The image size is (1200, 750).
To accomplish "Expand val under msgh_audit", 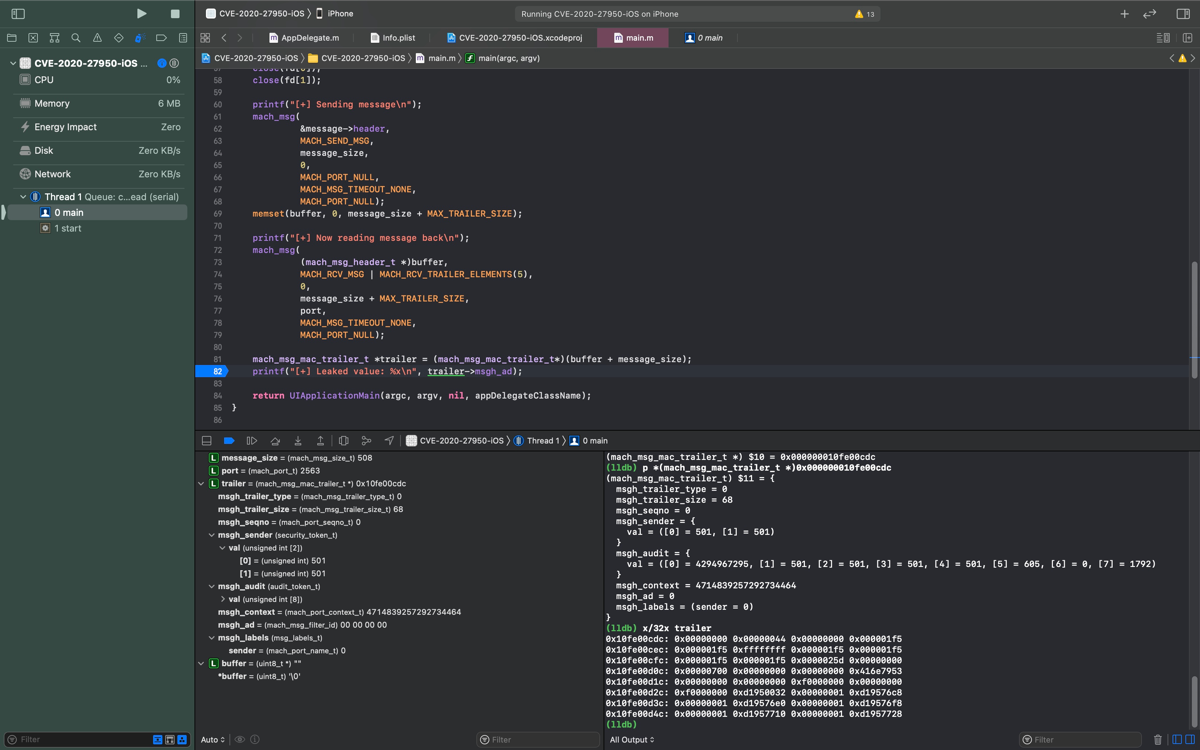I will click(x=222, y=599).
